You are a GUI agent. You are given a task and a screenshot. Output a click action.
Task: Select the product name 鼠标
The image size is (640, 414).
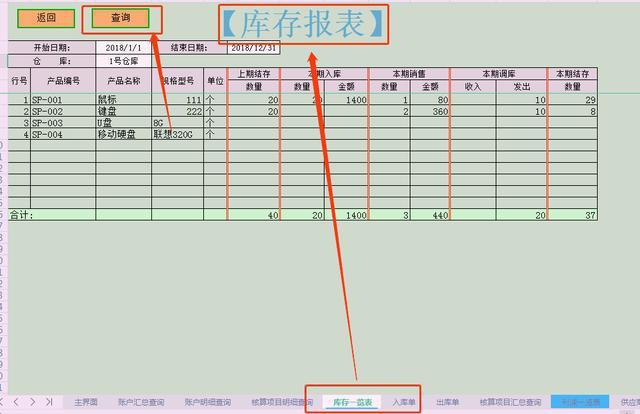pos(124,100)
